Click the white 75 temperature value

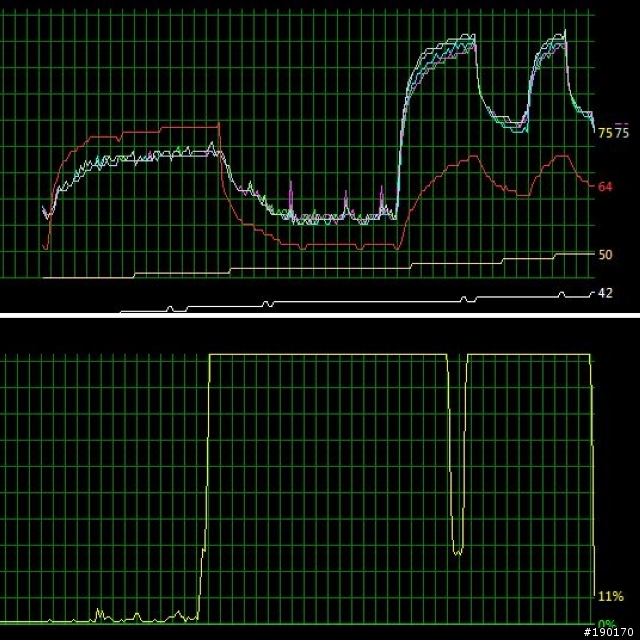point(622,133)
